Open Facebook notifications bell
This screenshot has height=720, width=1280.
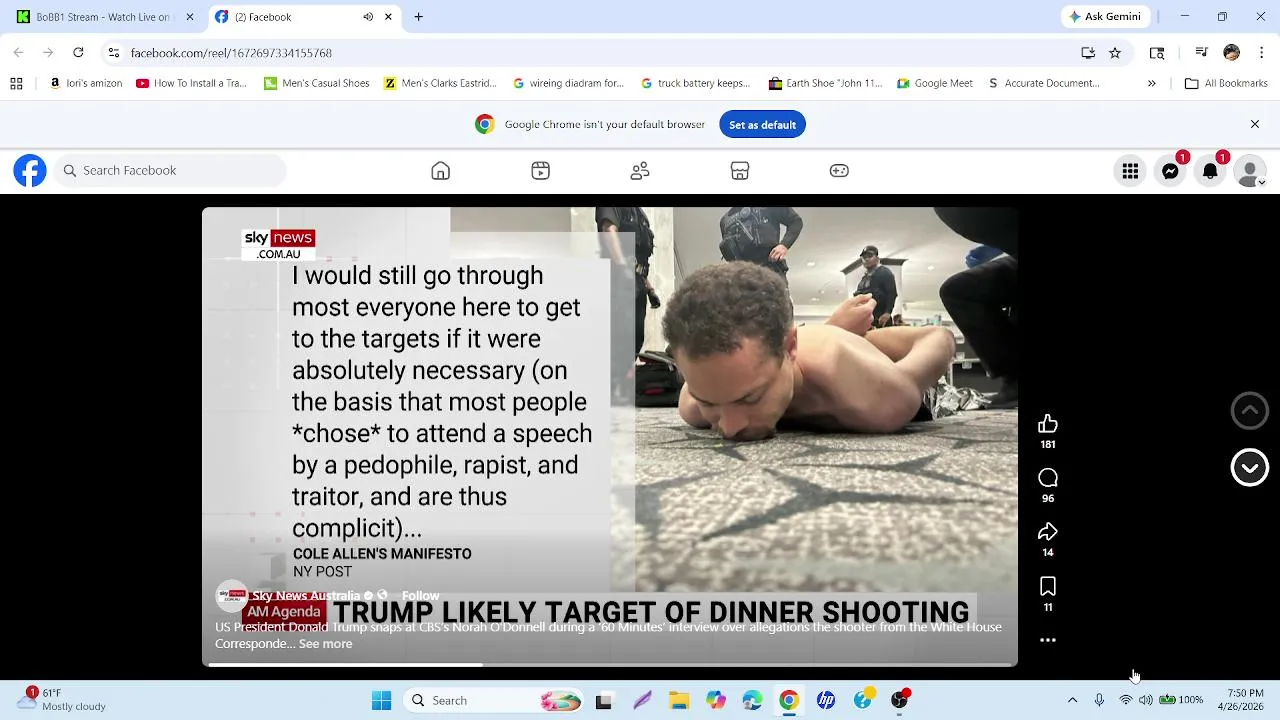pos(1210,171)
